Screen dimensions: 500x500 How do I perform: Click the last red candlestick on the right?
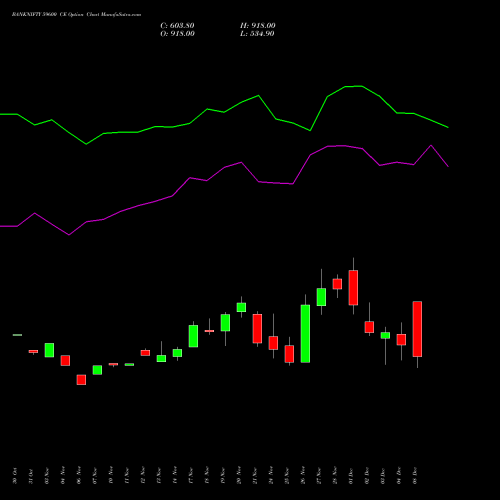(x=417, y=329)
